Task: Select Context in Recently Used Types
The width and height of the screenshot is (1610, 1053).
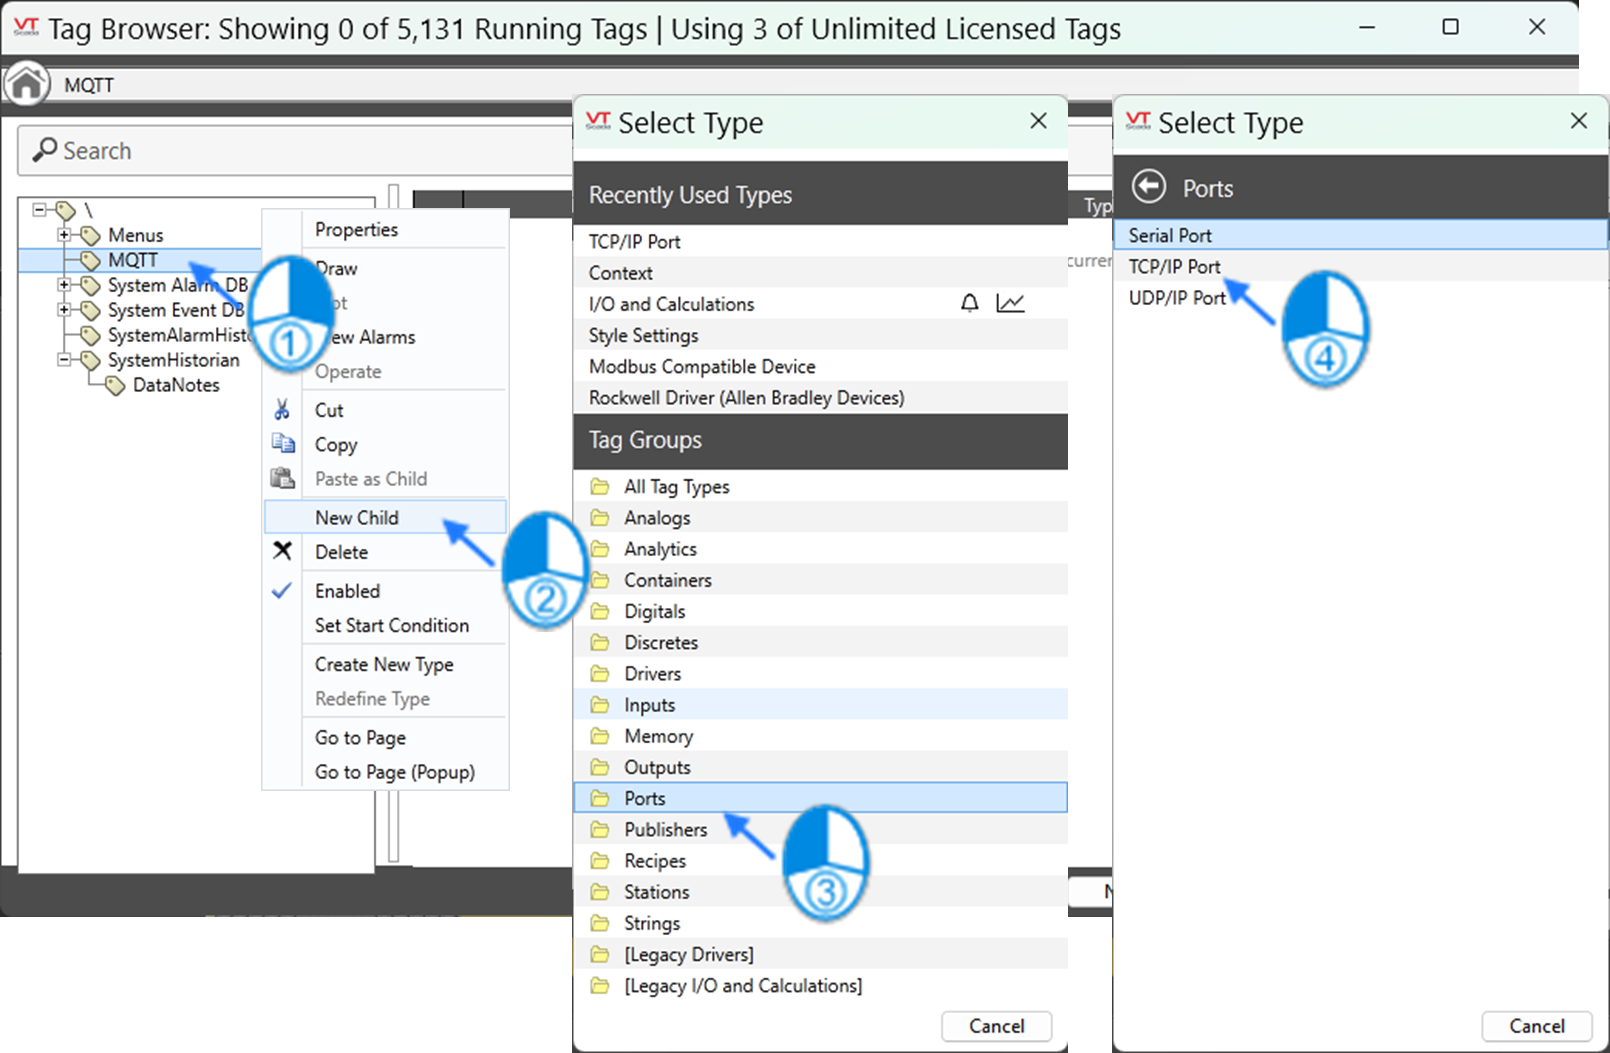Action: pyautogui.click(x=821, y=273)
